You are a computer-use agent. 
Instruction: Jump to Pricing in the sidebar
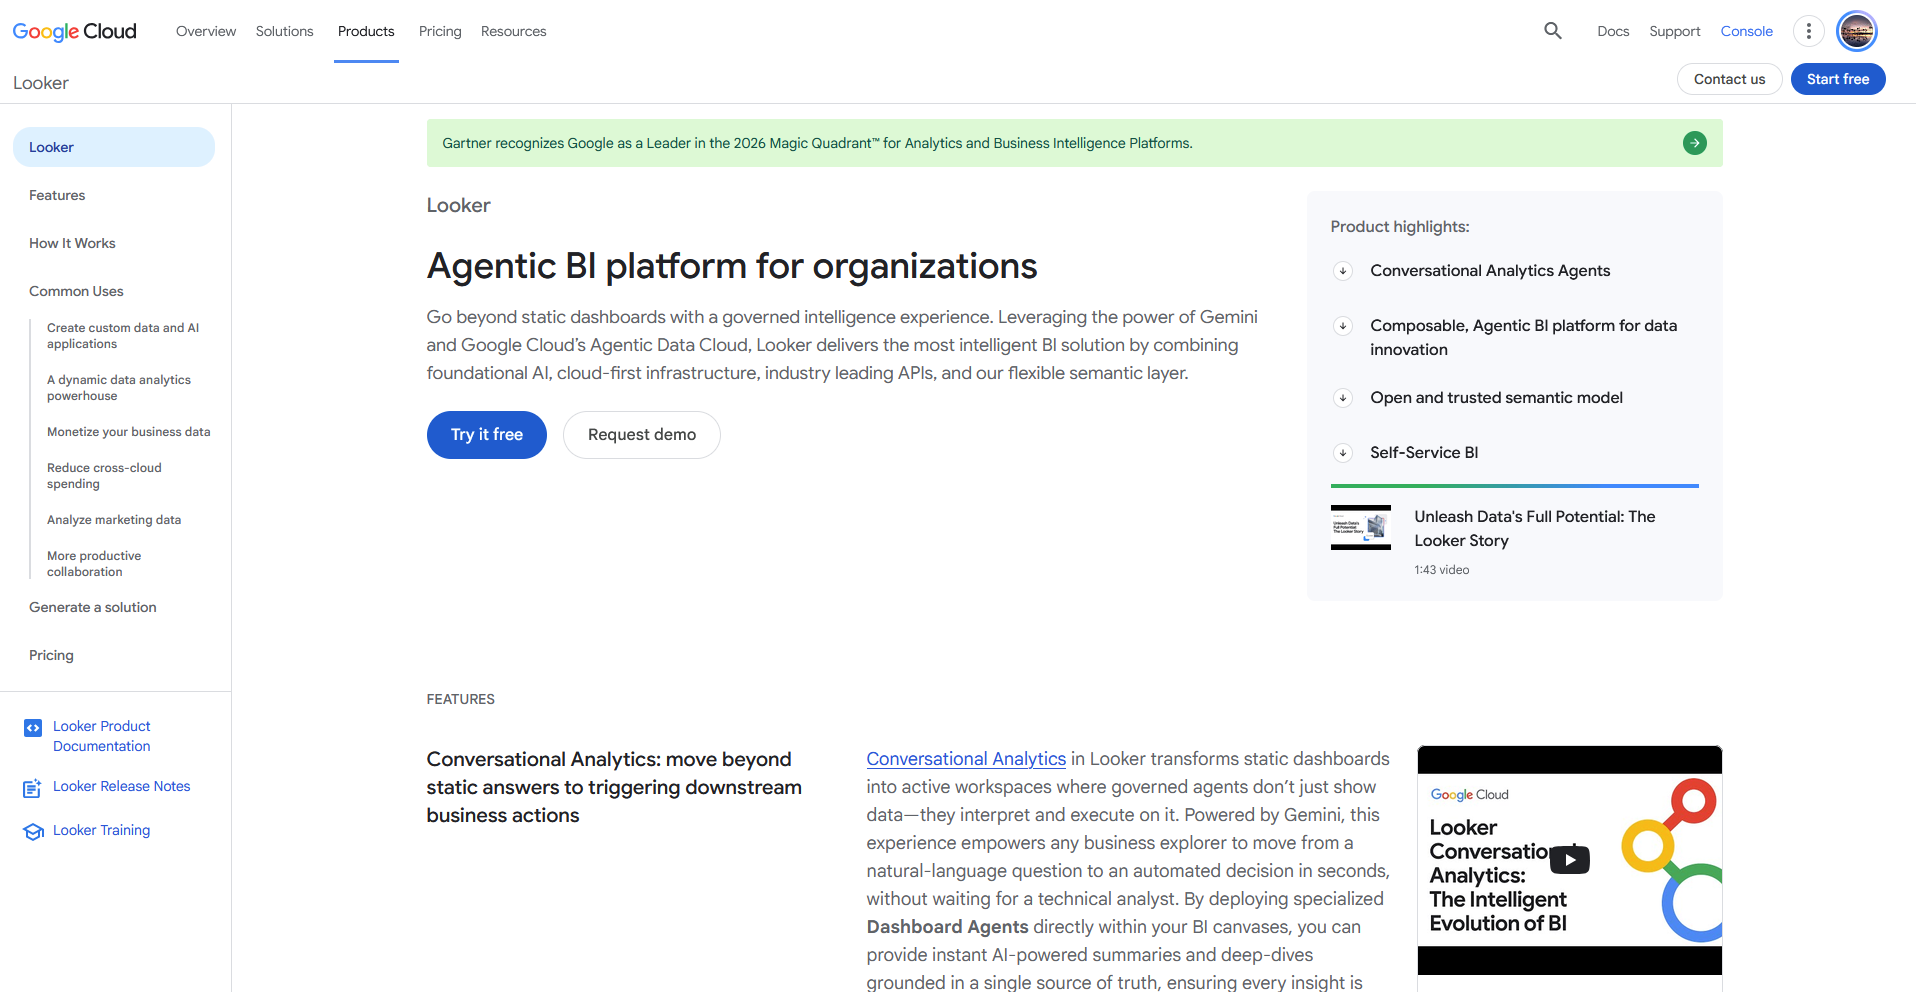pos(51,655)
